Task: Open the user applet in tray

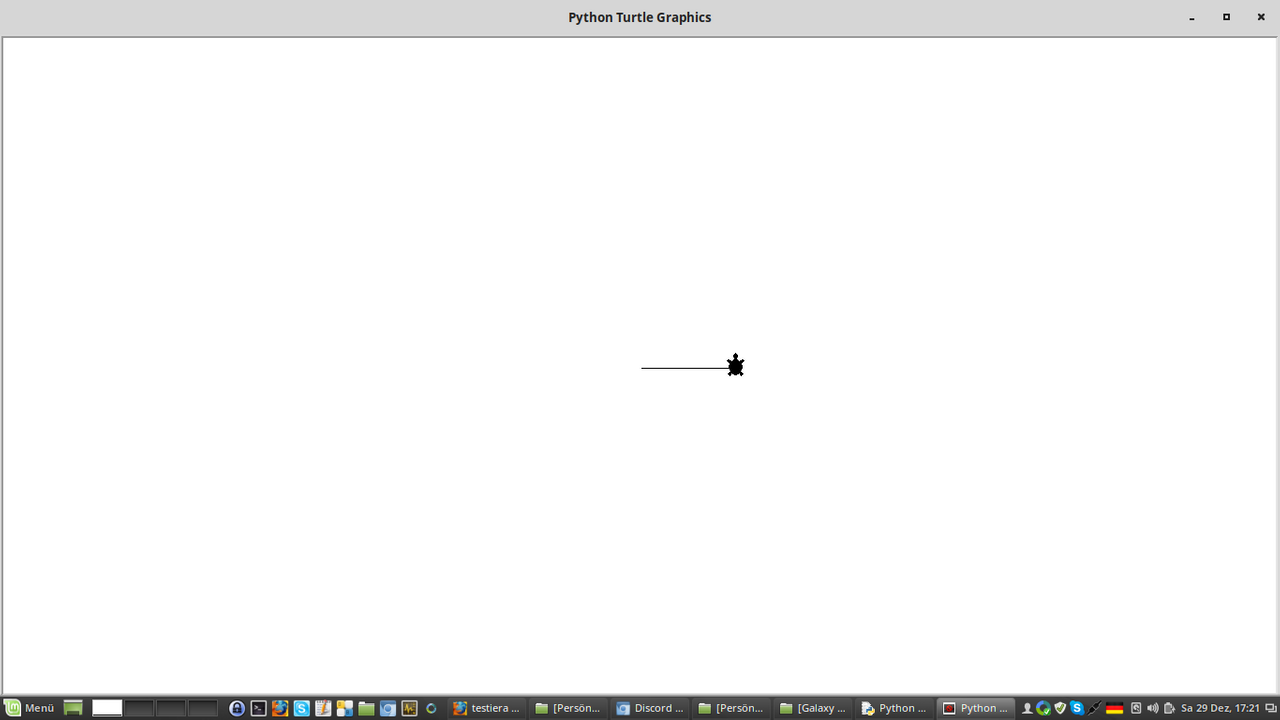Action: pyautogui.click(x=1027, y=708)
